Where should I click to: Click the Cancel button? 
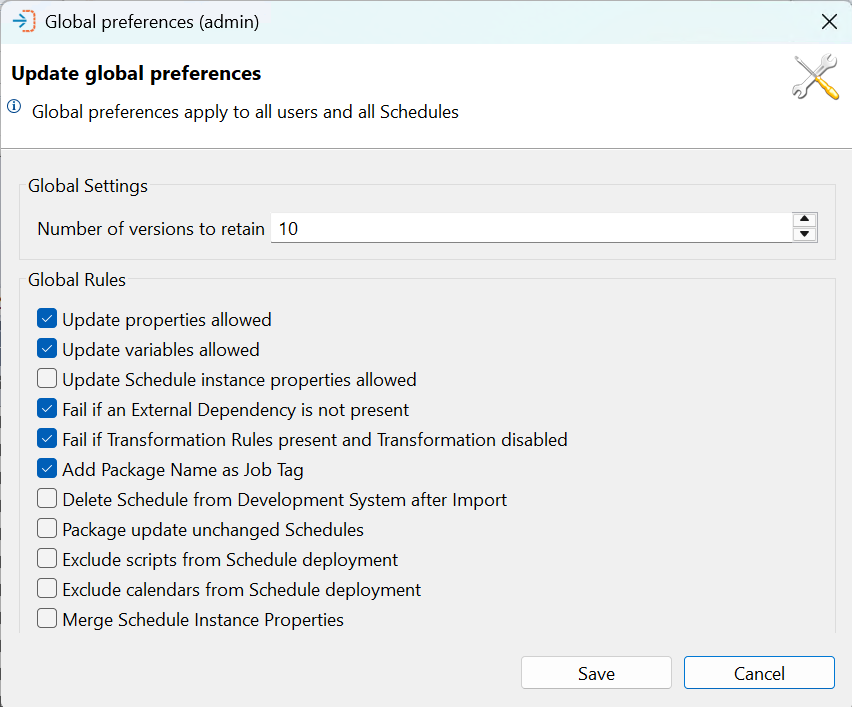(x=759, y=673)
